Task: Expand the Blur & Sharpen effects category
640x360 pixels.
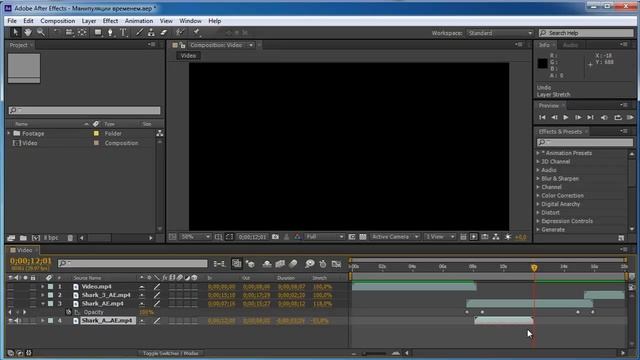Action: tap(538, 179)
